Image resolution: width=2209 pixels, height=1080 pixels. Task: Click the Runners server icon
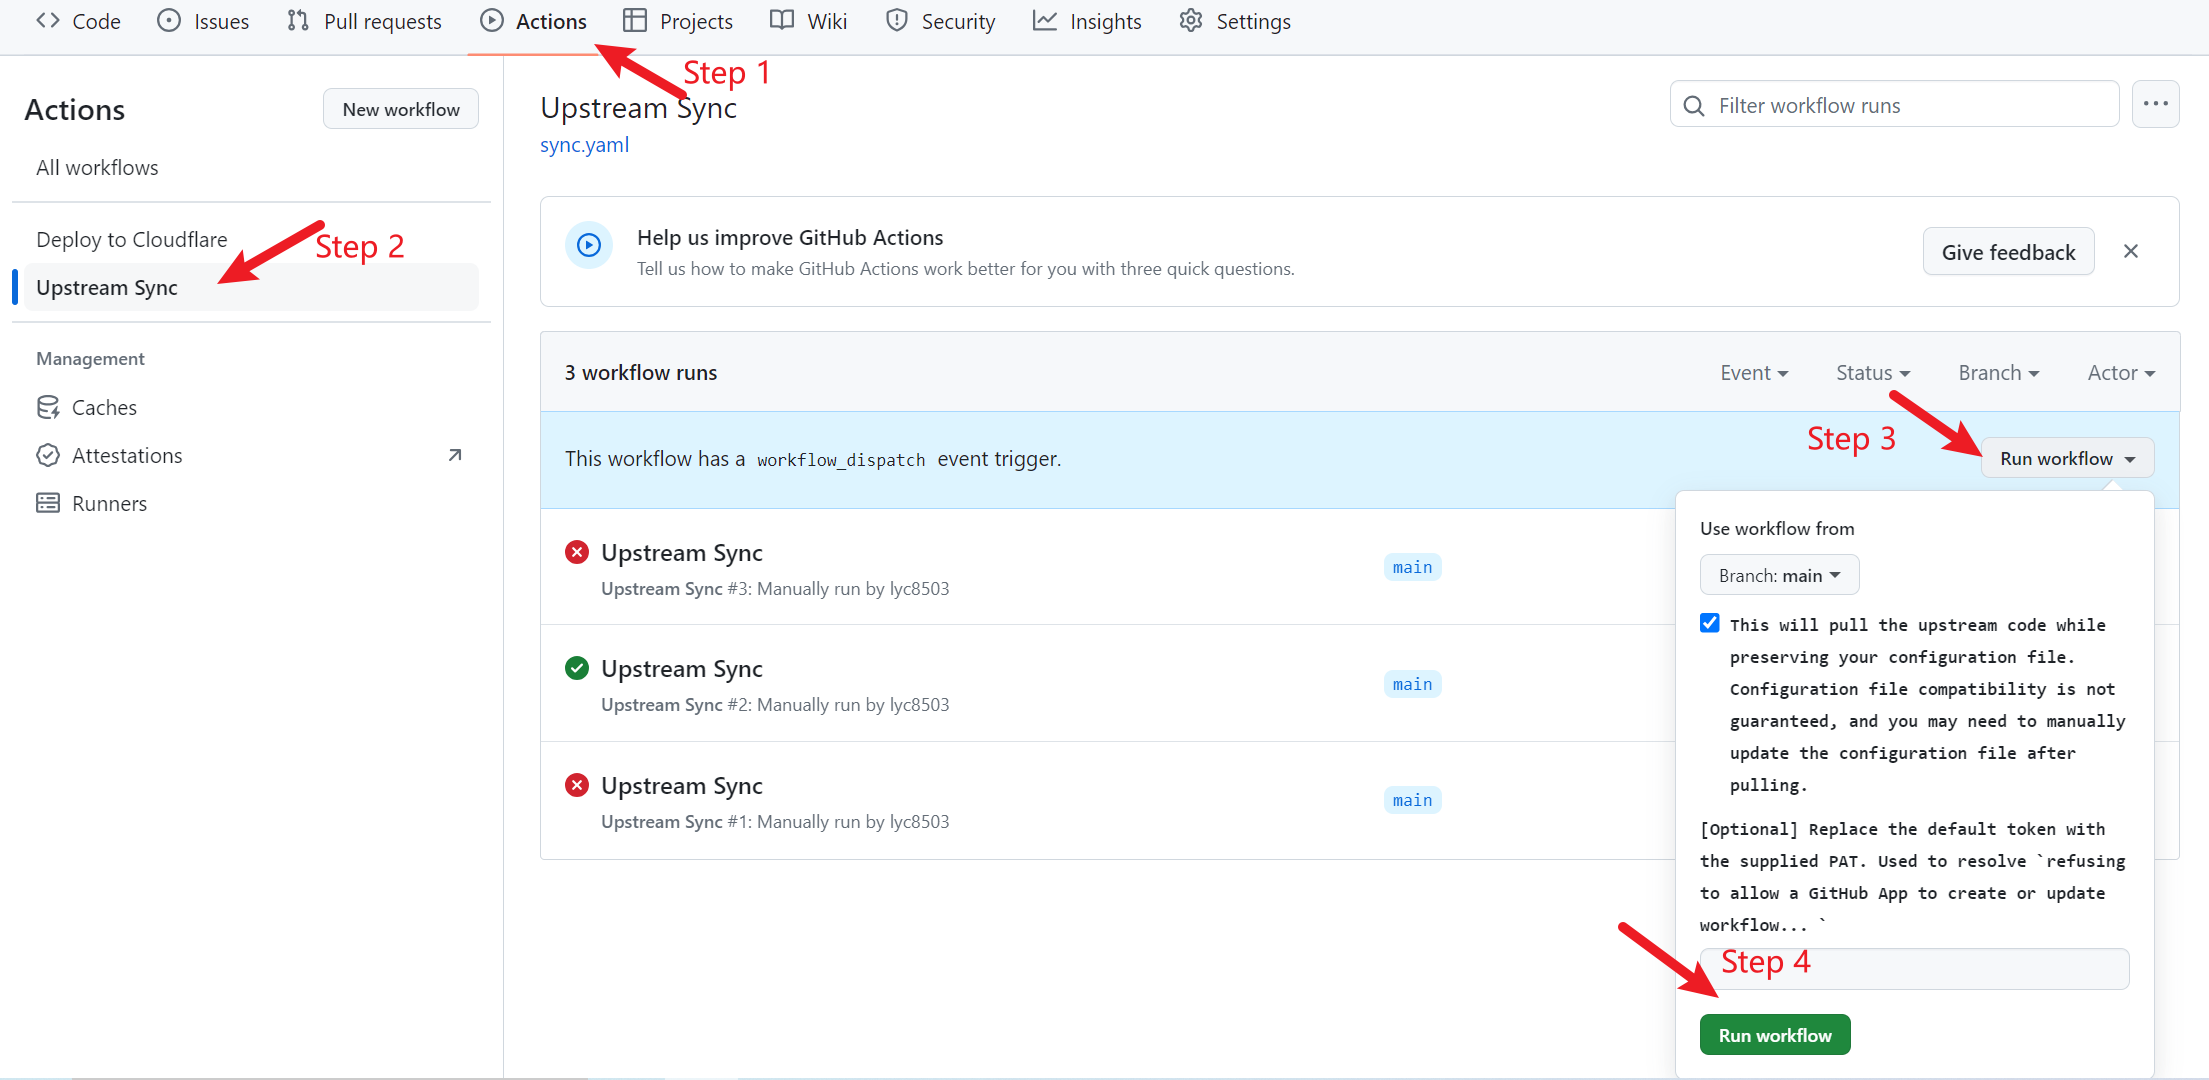[48, 503]
